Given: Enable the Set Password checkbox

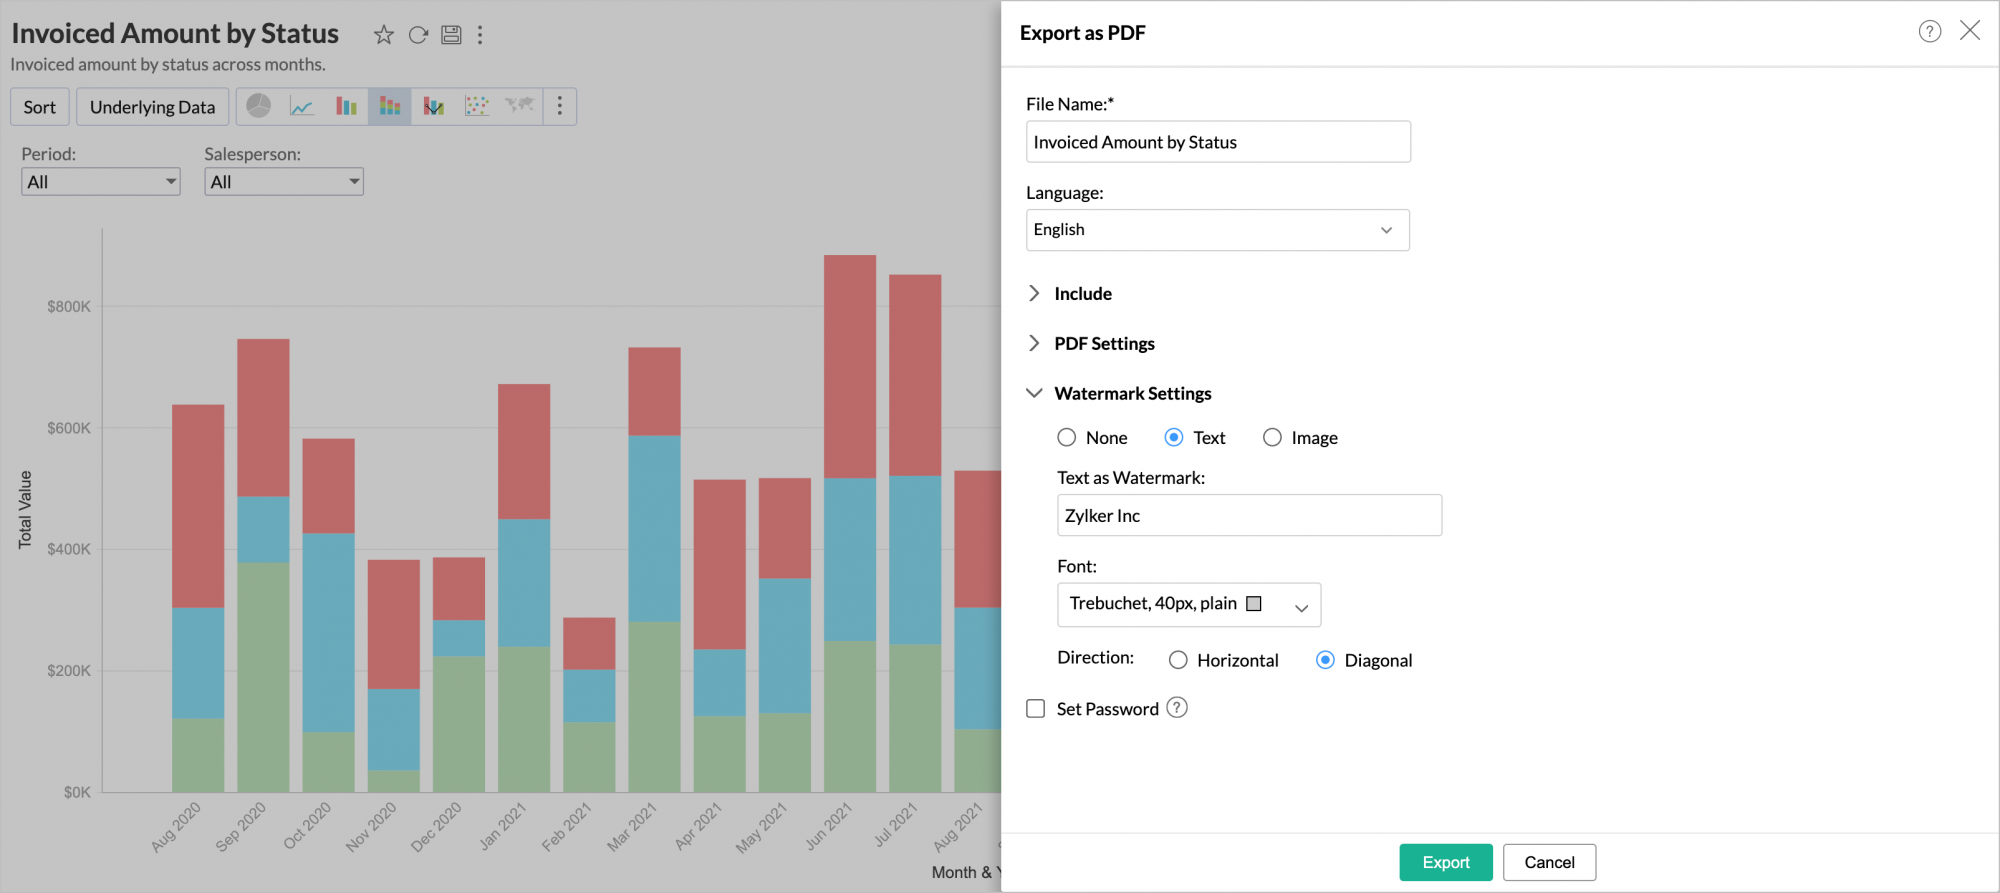Looking at the screenshot, I should point(1036,709).
